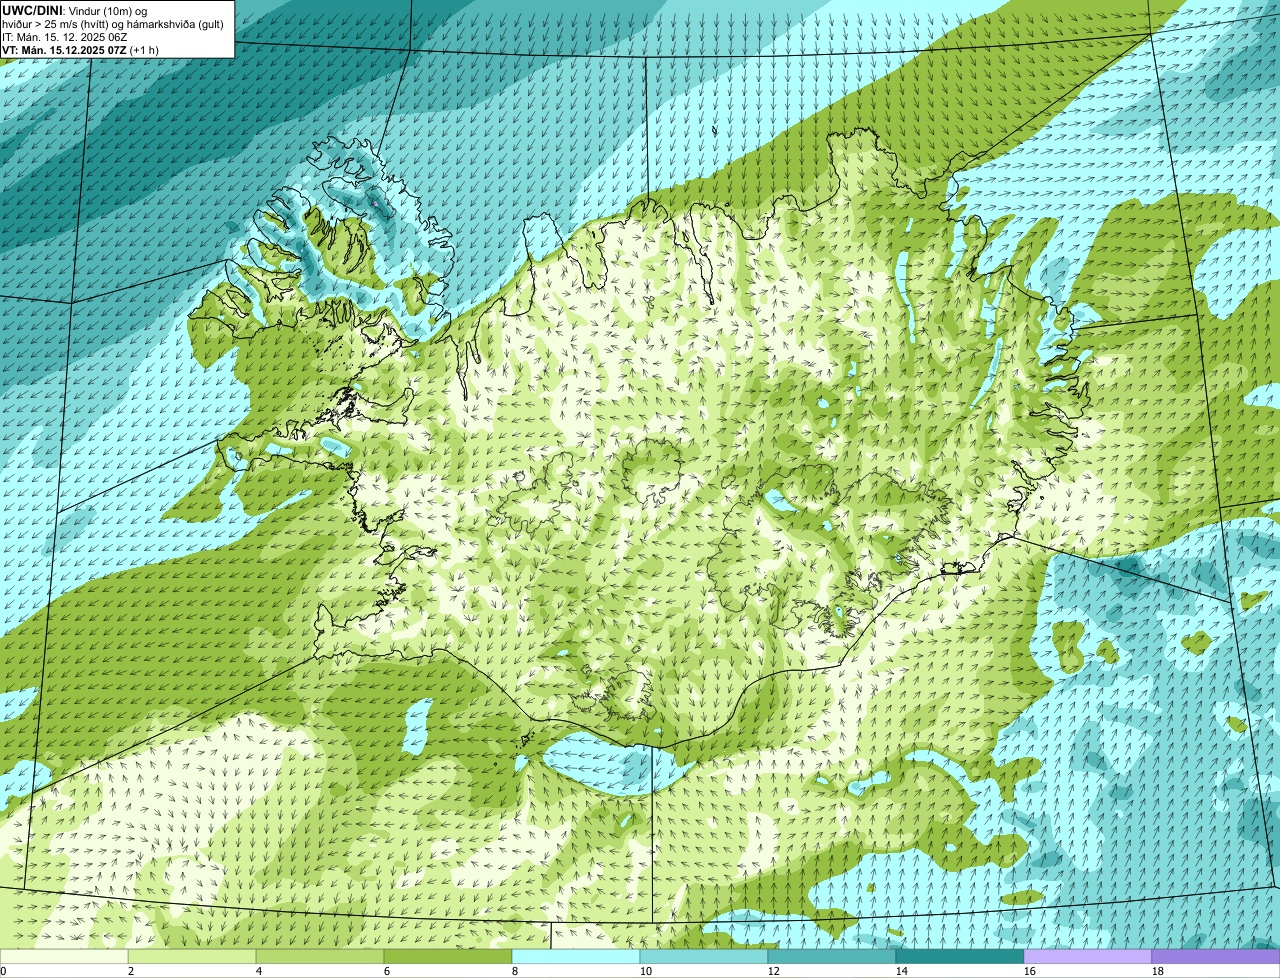Click the legend scale label "10"
1280x978 pixels.
click(646, 971)
